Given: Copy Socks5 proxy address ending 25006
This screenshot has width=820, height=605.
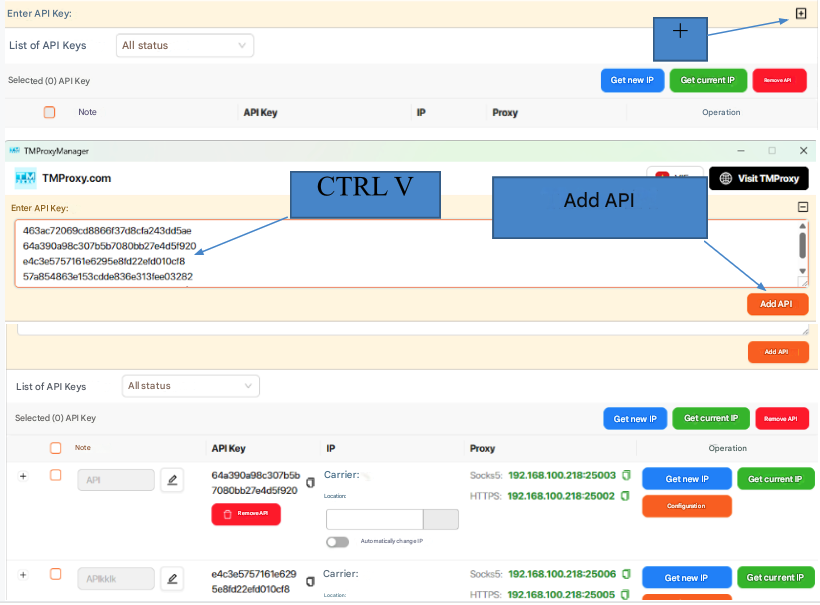Looking at the screenshot, I should tap(626, 574).
